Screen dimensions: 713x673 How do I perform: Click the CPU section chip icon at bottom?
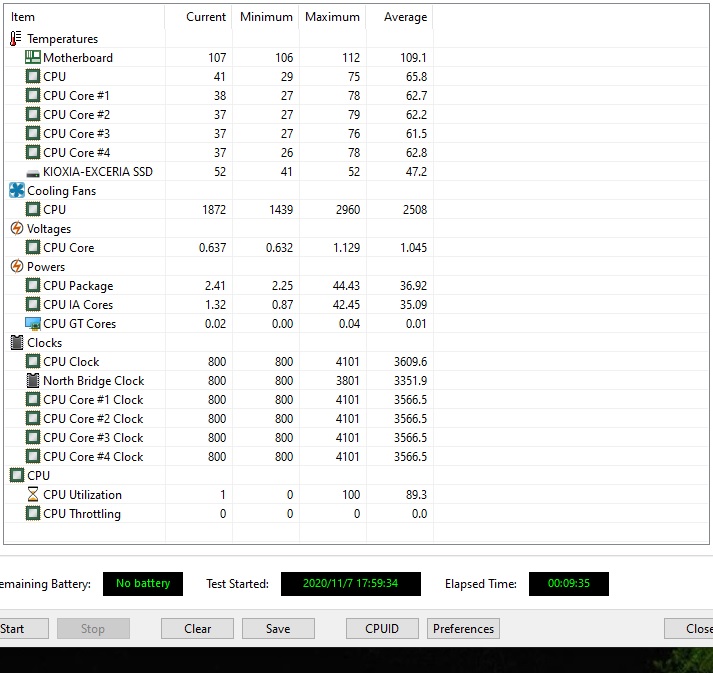pos(17,475)
